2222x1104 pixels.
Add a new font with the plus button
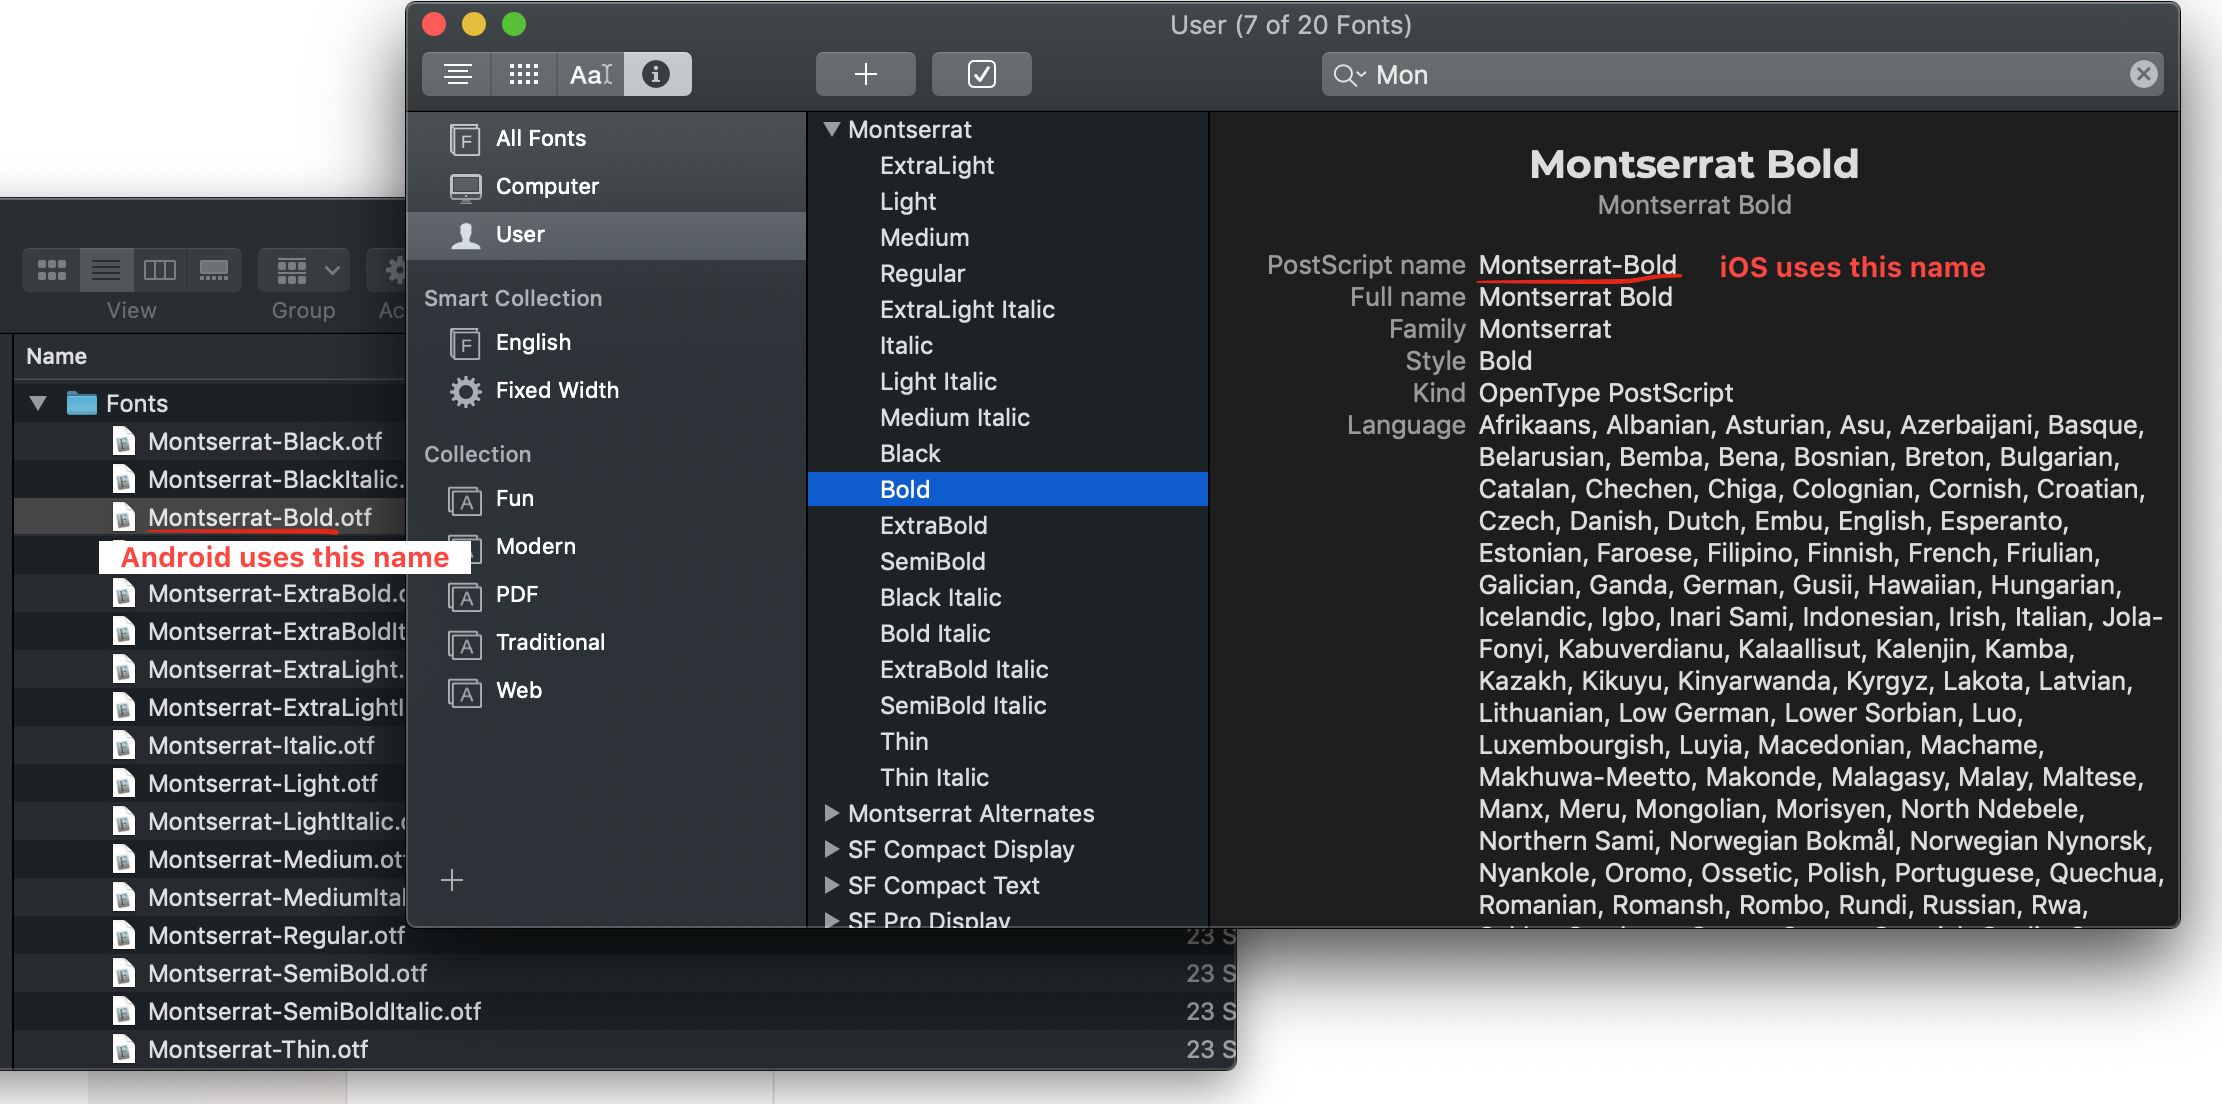[x=865, y=74]
